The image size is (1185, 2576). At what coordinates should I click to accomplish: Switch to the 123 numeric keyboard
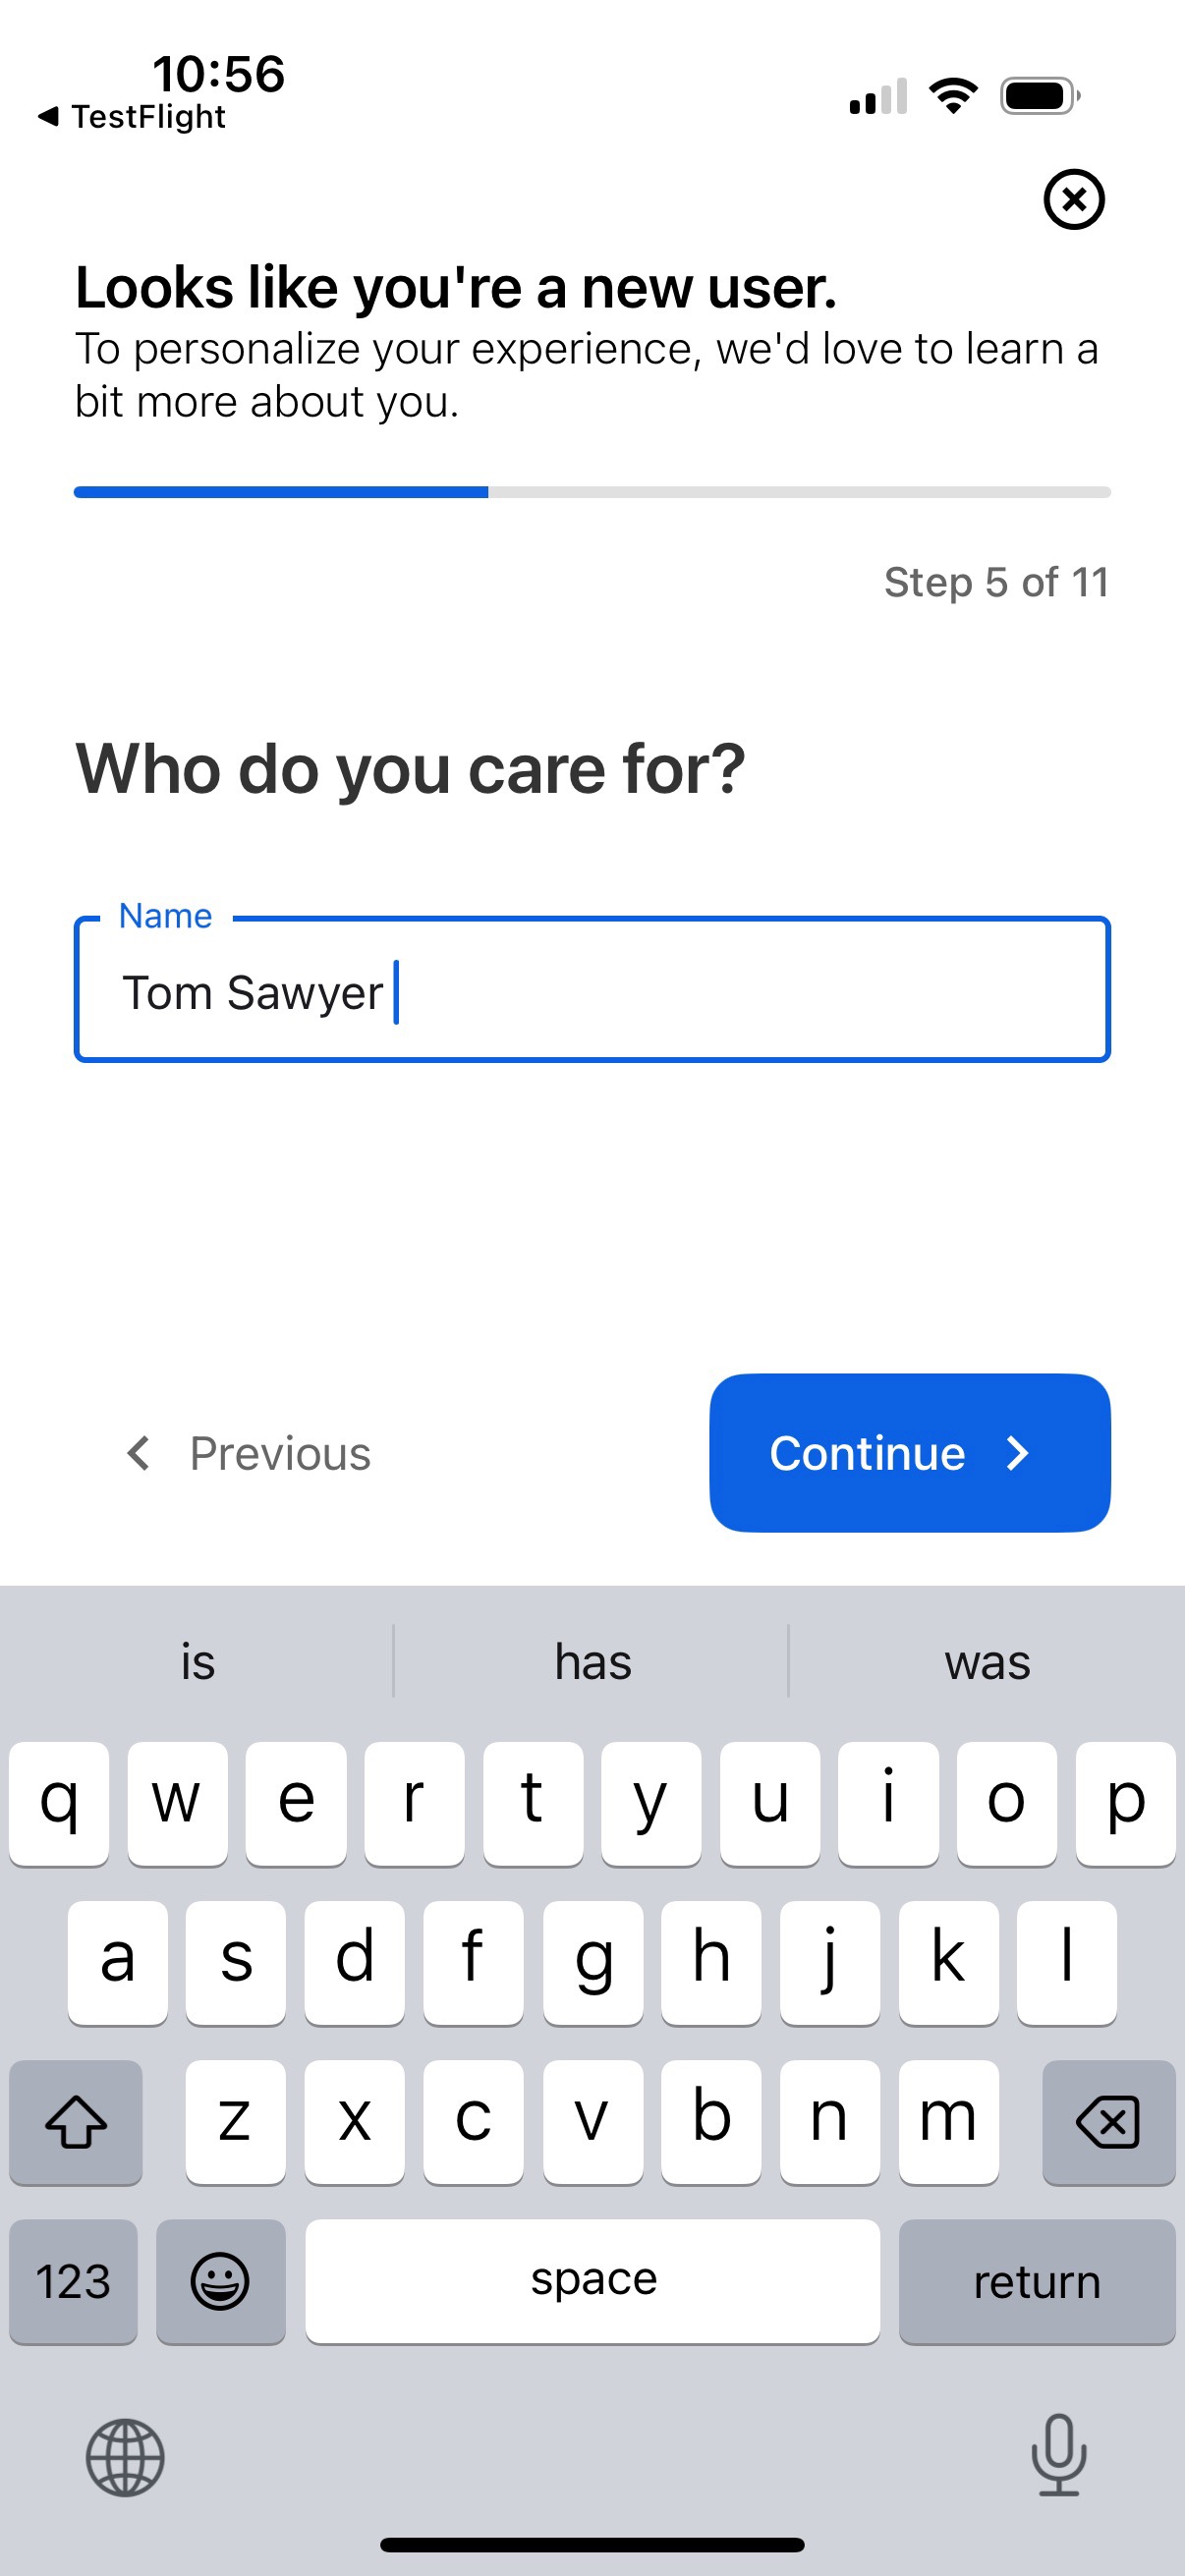point(73,2281)
